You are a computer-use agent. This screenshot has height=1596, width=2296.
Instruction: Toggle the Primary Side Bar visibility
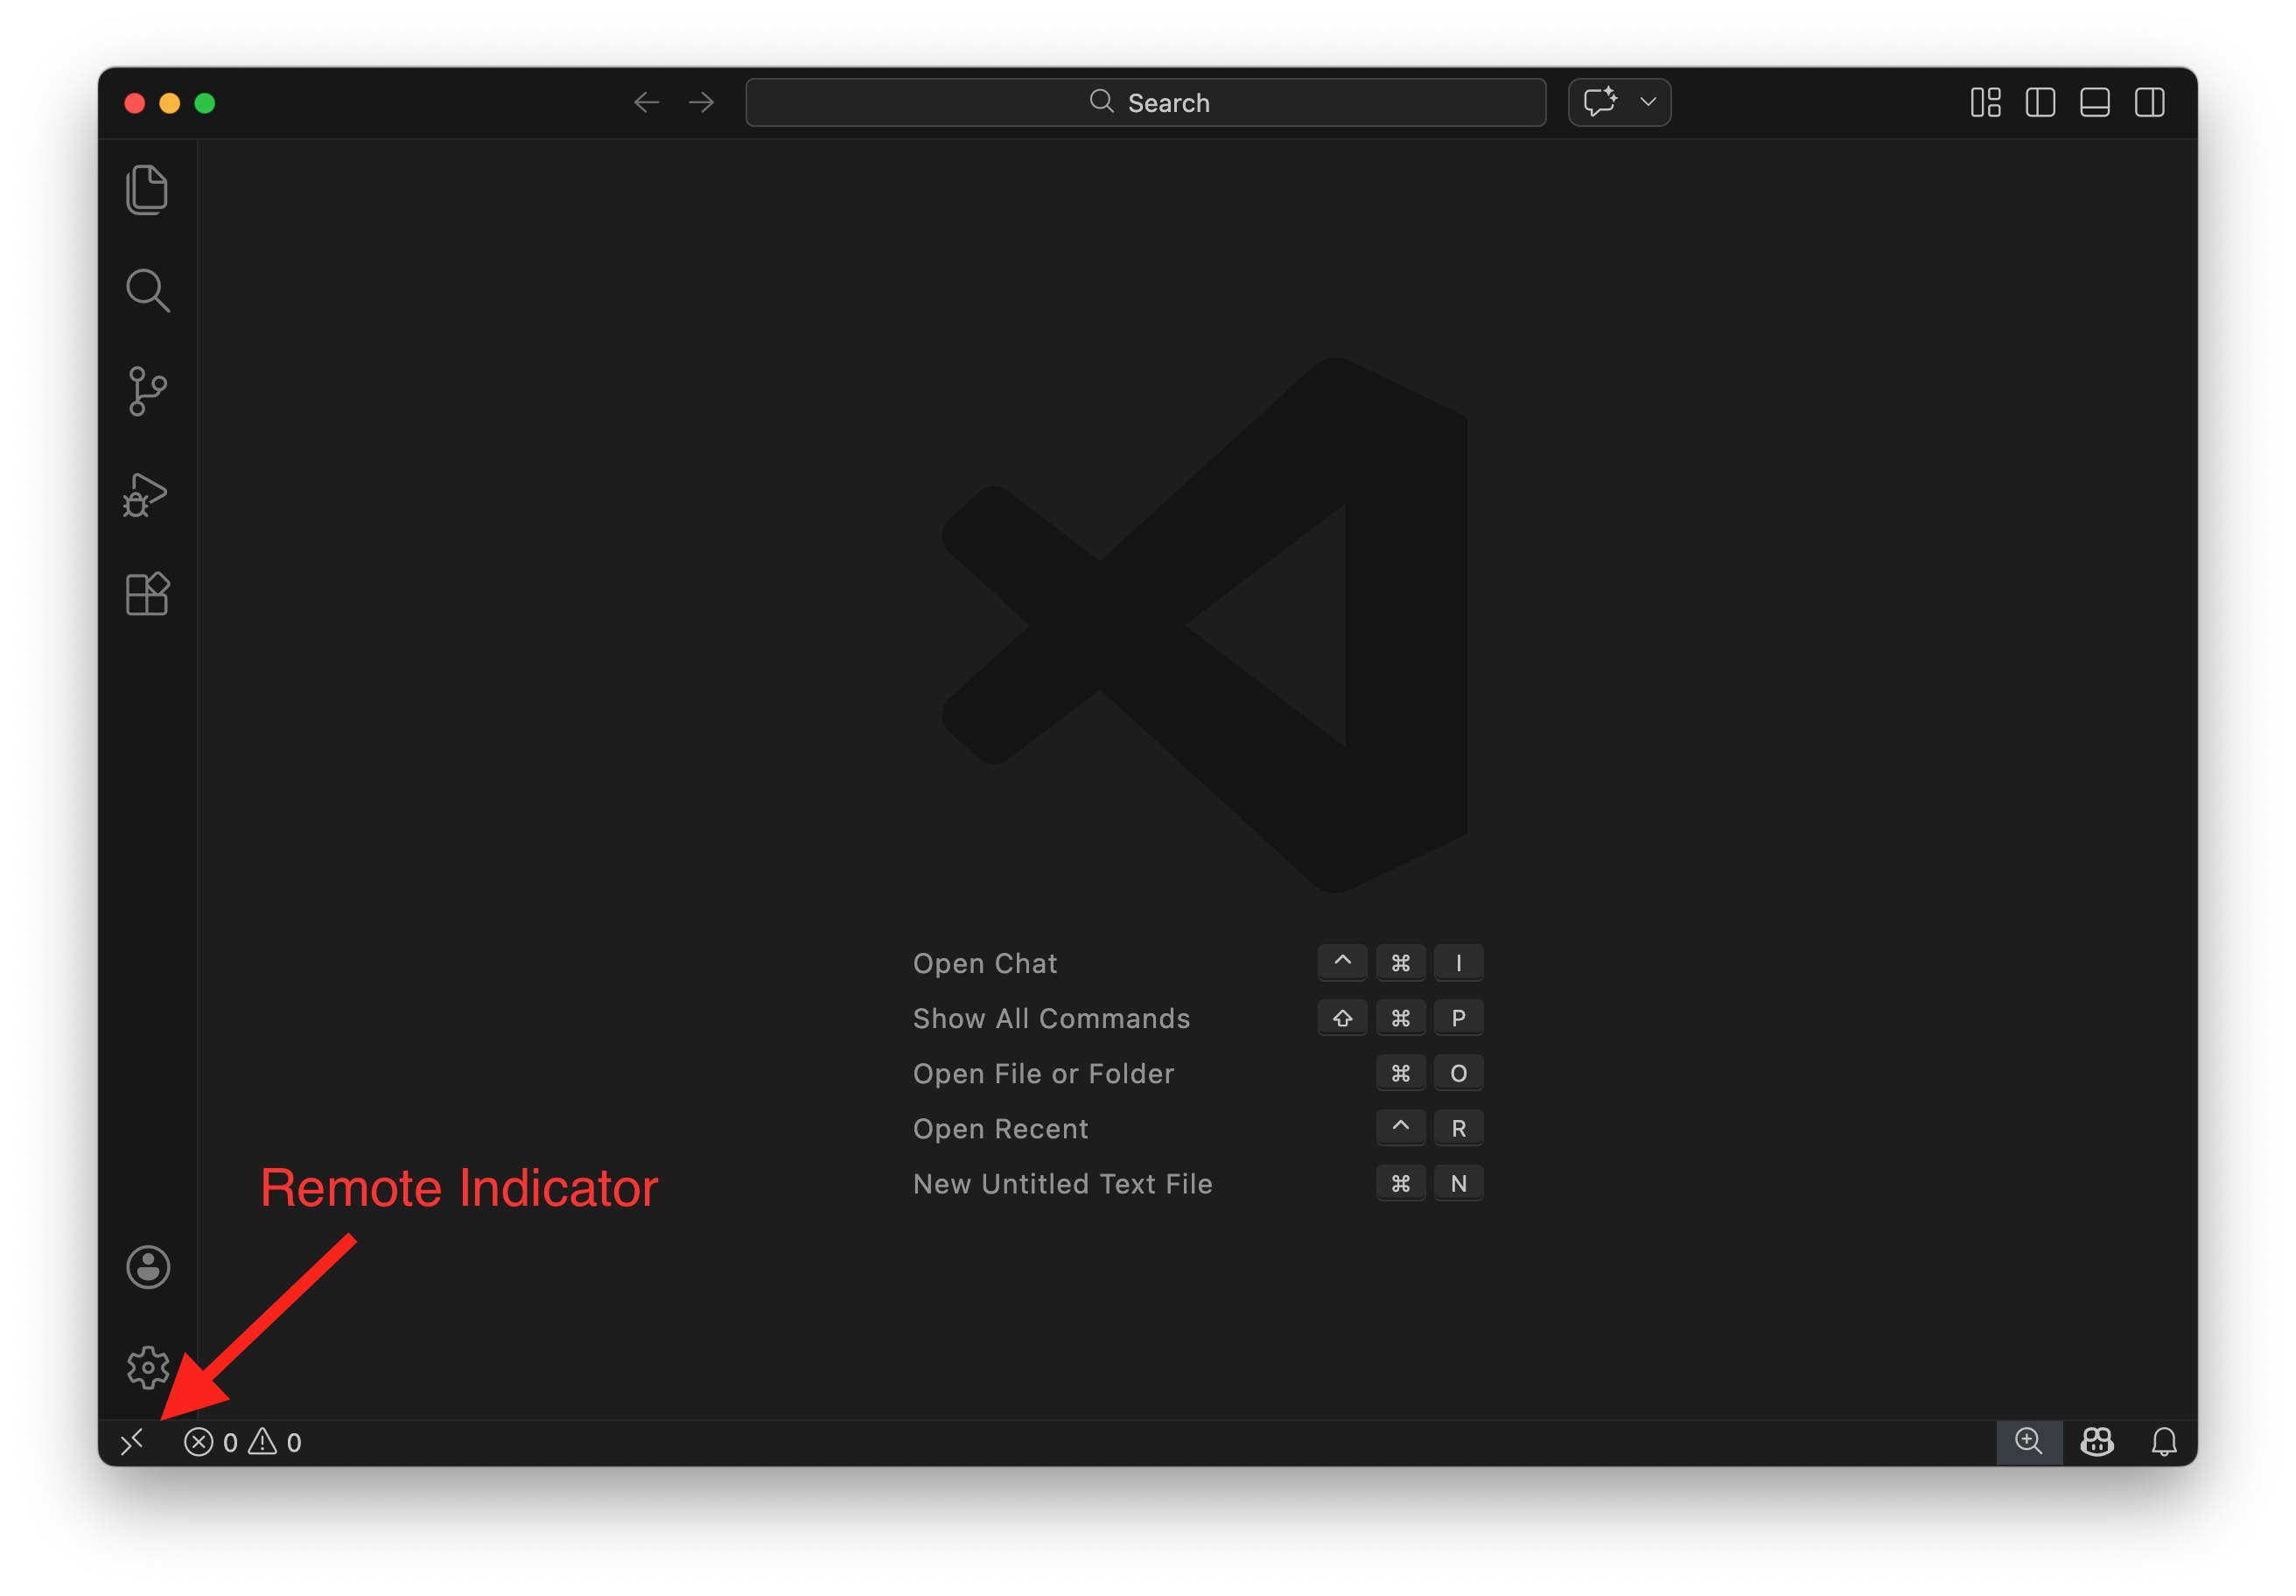coord(2040,102)
